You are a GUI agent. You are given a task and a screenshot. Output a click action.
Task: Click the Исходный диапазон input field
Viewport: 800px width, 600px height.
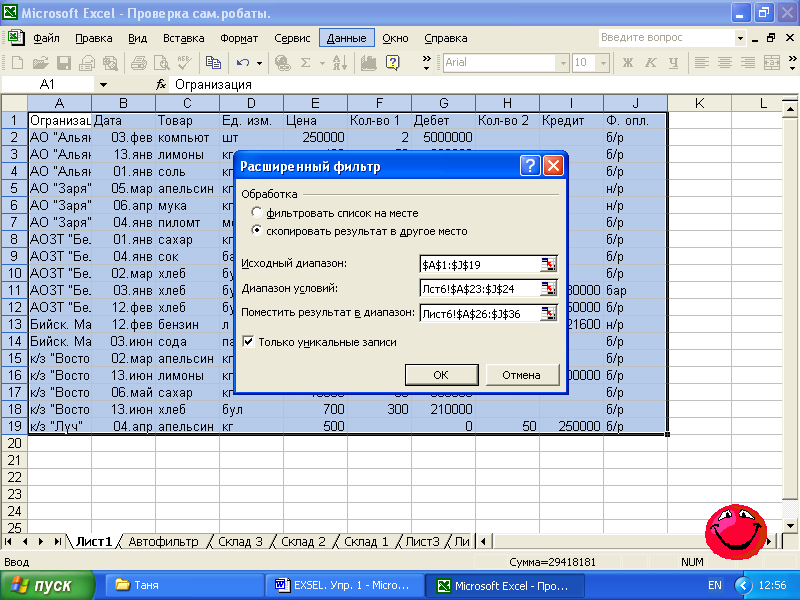pyautogui.click(x=480, y=264)
